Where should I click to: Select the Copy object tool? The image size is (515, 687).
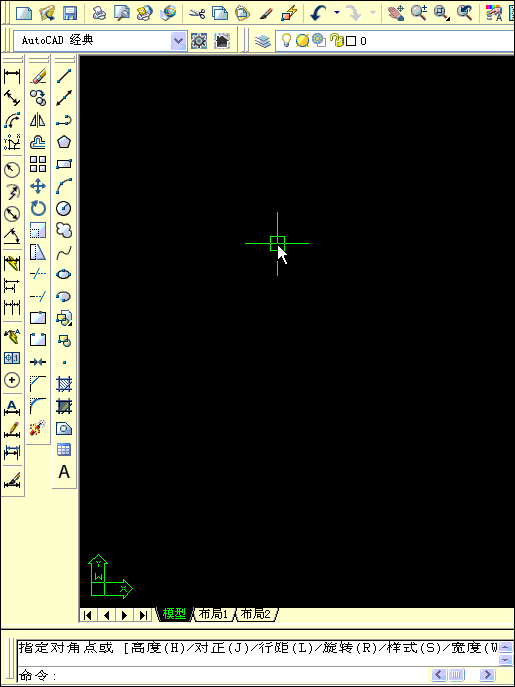[38, 98]
